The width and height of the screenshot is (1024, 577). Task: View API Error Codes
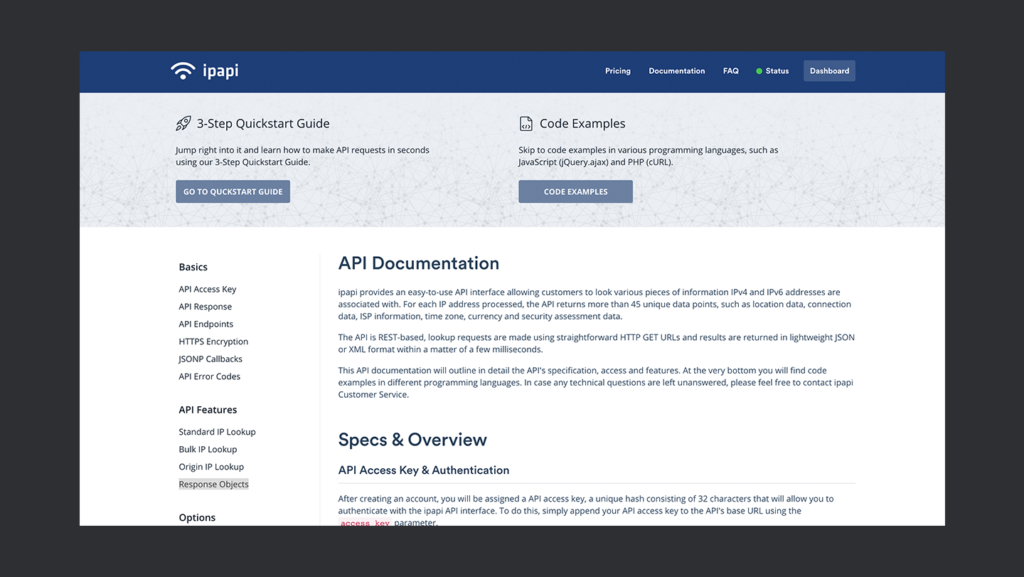tap(208, 376)
